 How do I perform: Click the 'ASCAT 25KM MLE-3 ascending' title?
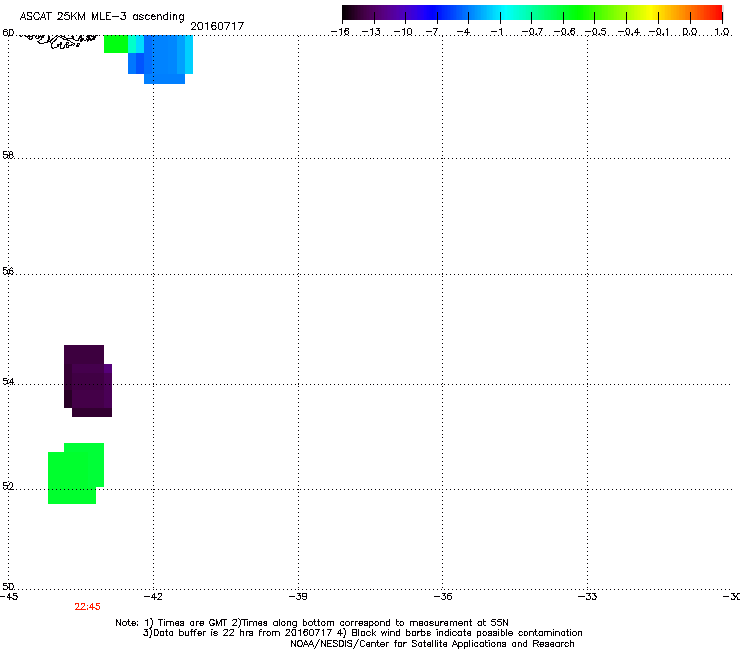102,16
